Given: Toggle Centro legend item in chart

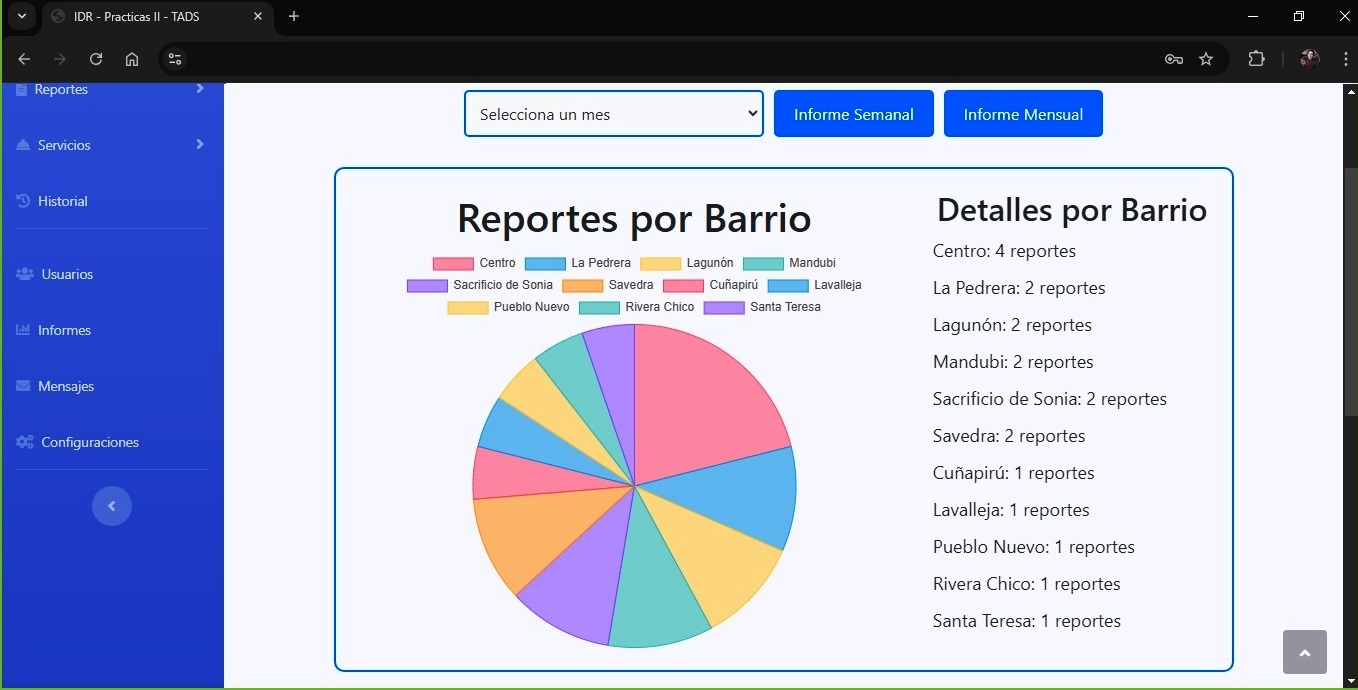Looking at the screenshot, I should pos(474,263).
